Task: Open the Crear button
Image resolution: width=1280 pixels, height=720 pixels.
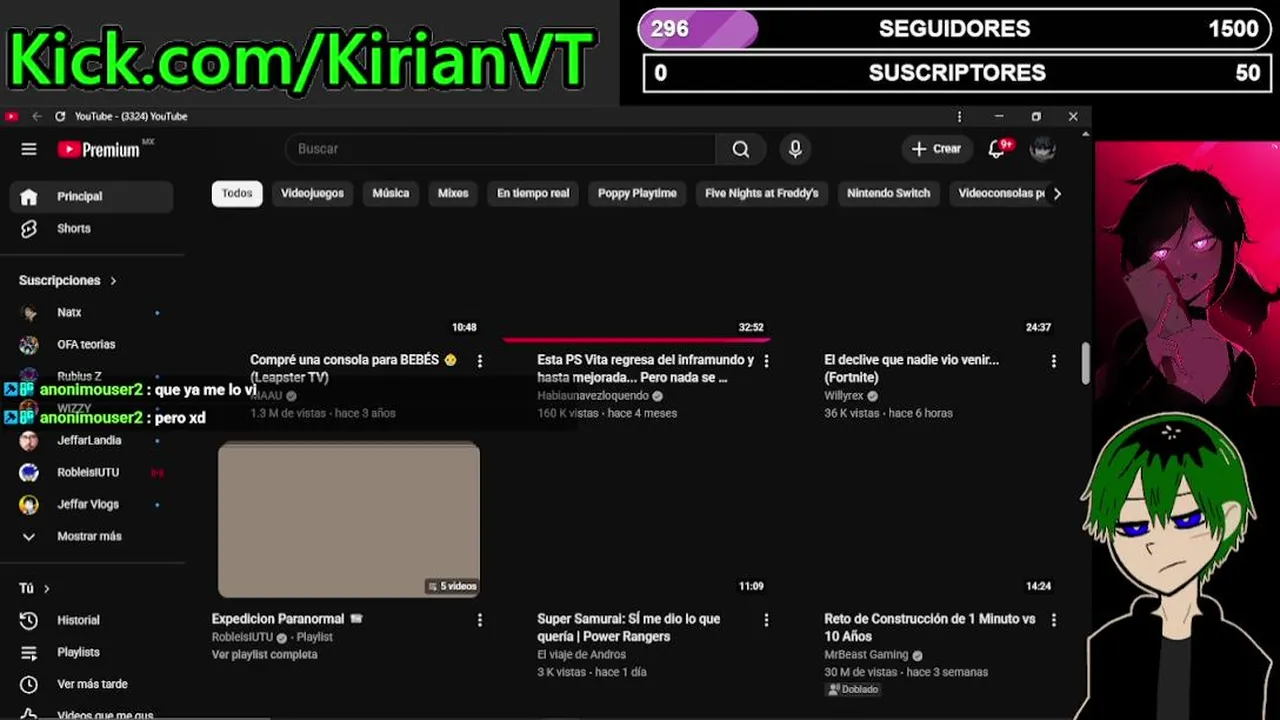Action: coord(937,149)
